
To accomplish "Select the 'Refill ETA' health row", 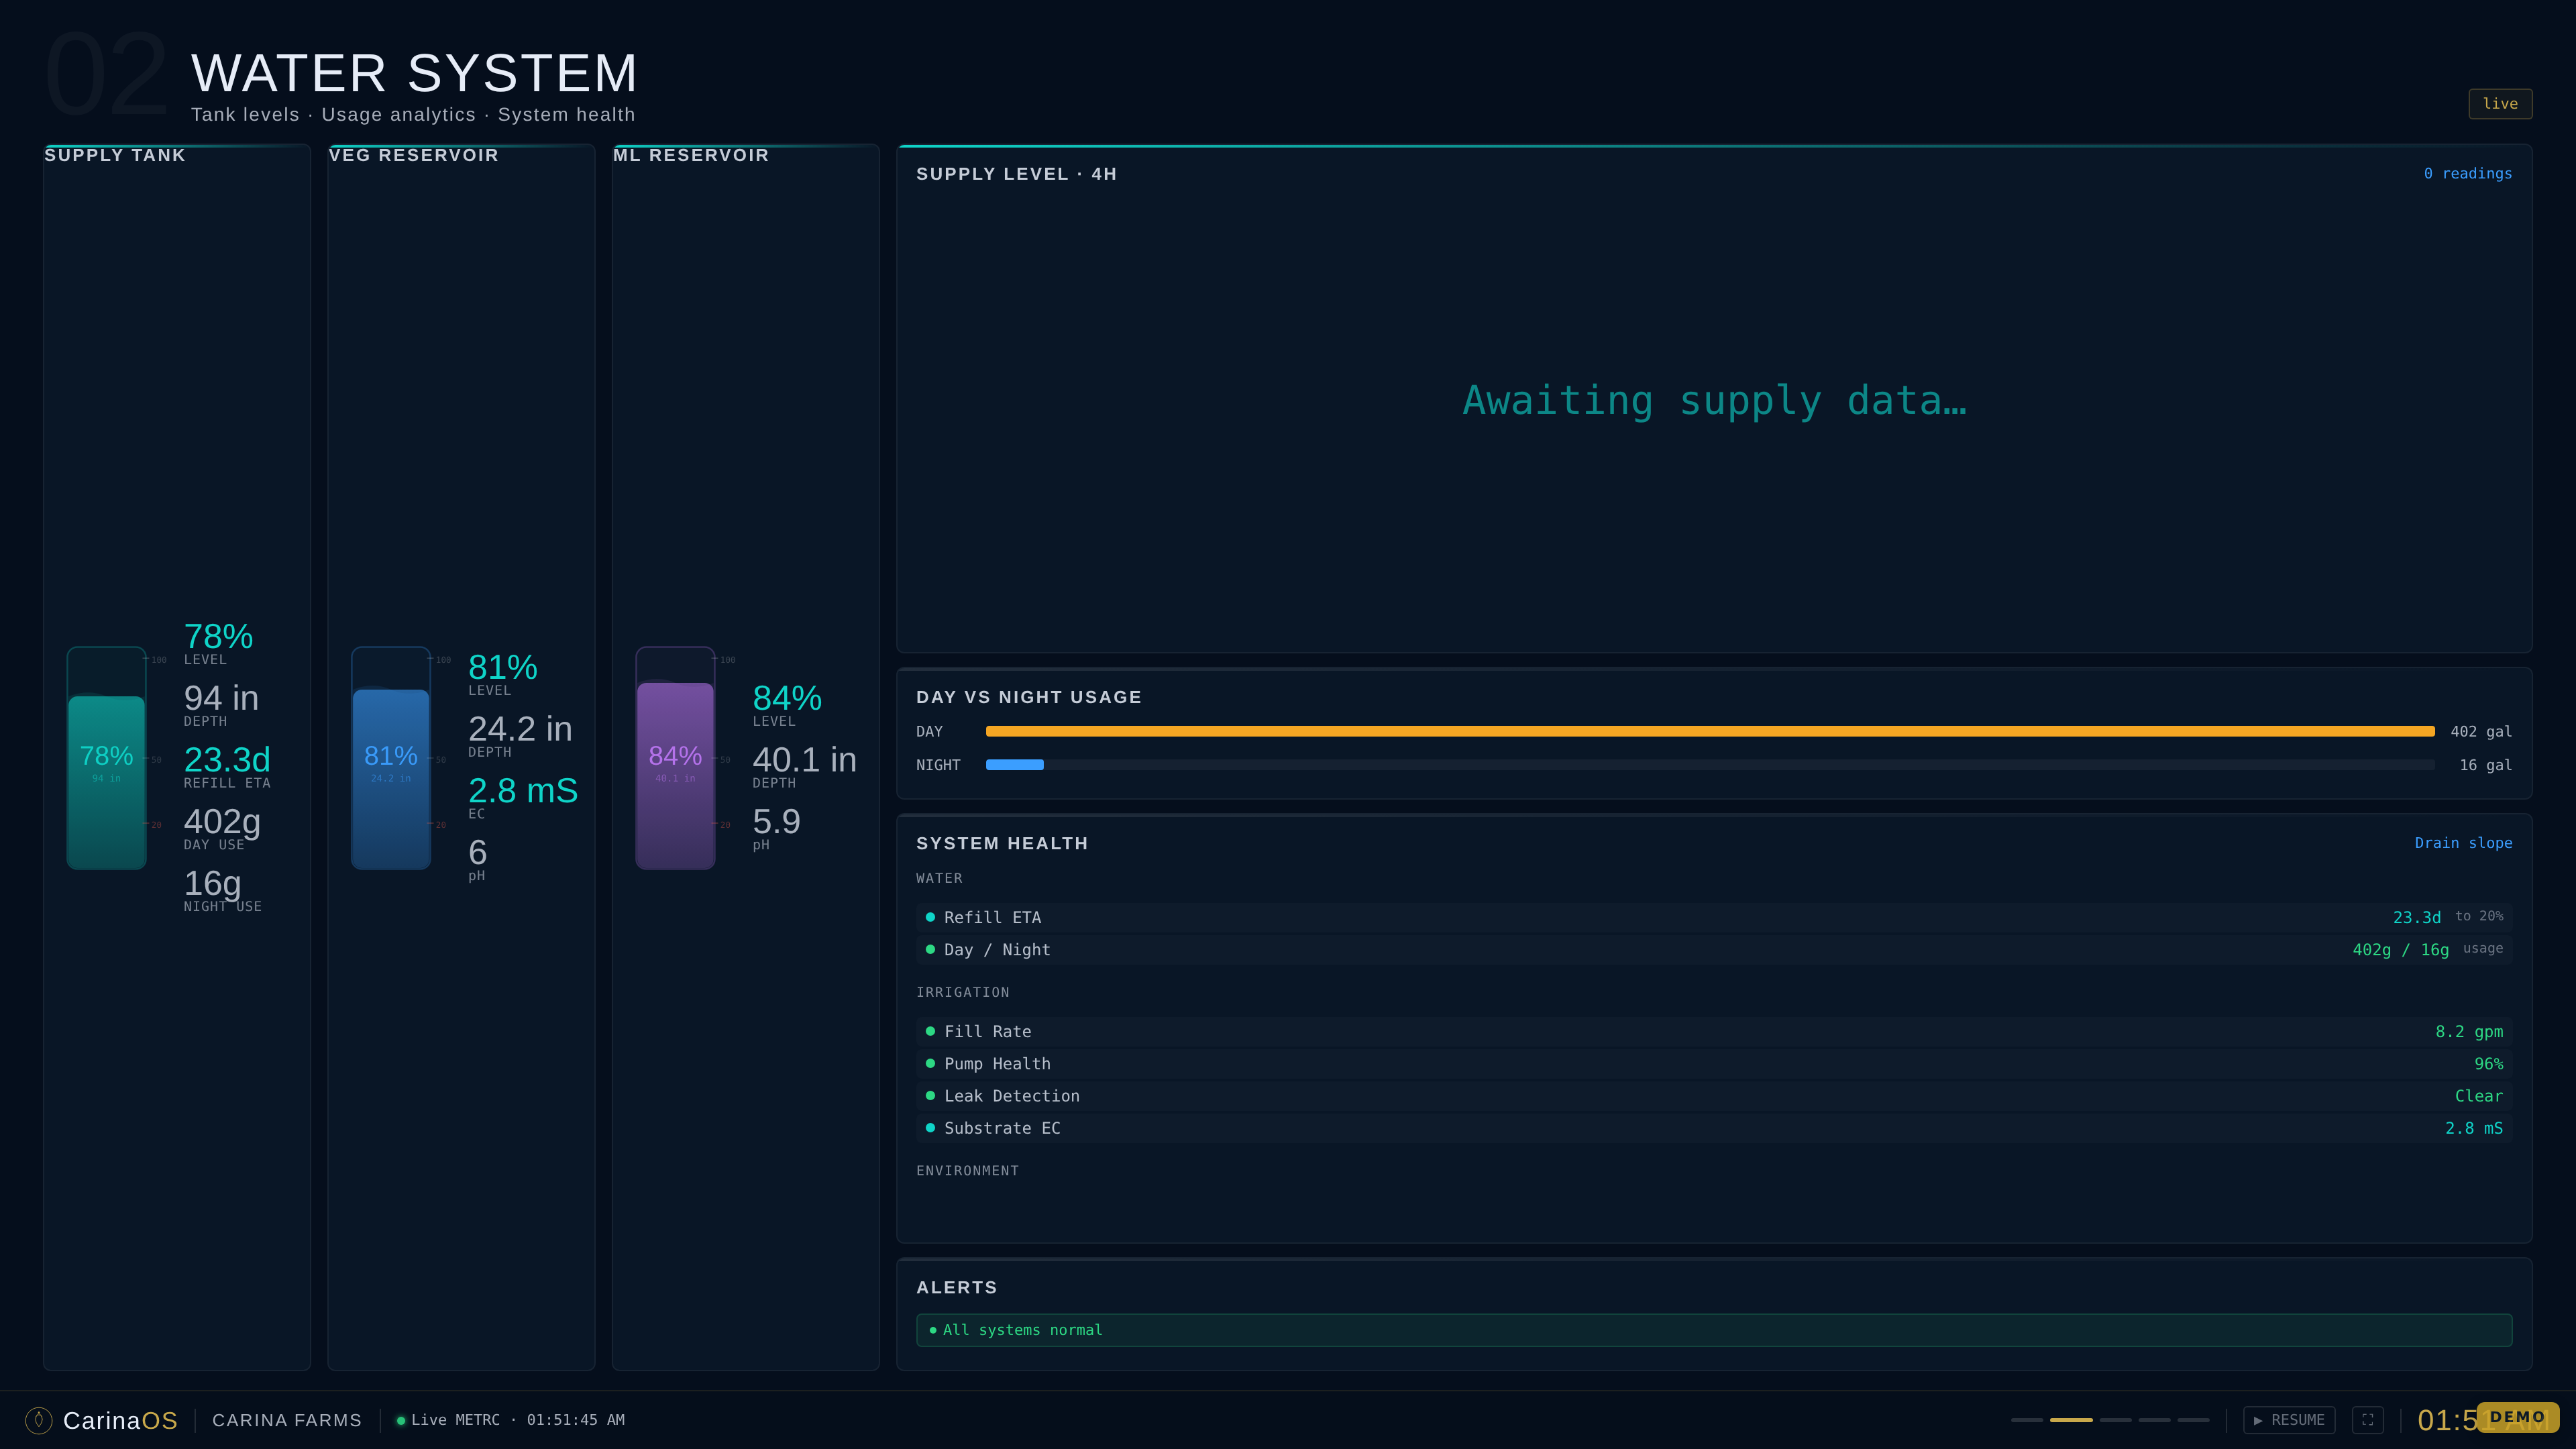I will tap(1714, 917).
